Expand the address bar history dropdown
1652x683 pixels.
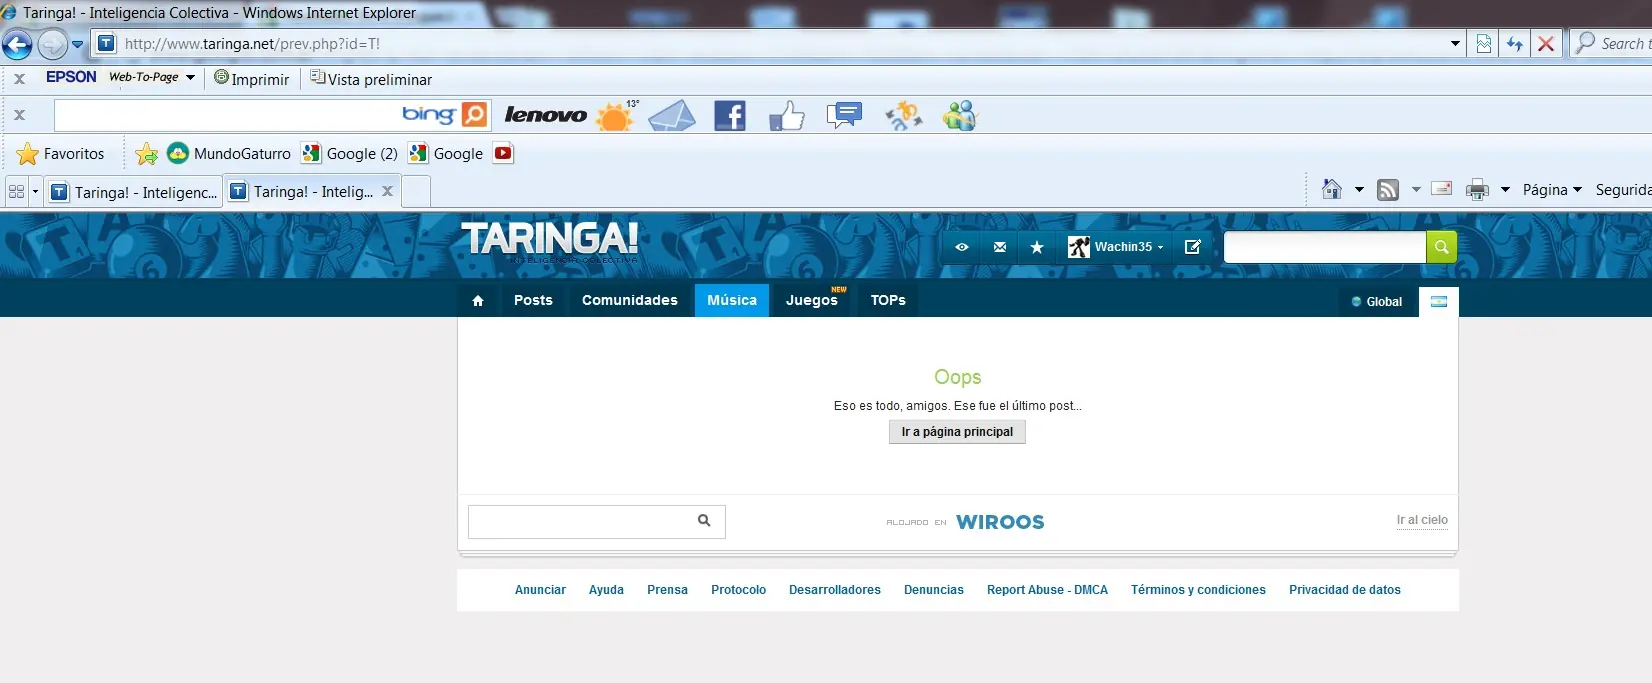(1455, 44)
